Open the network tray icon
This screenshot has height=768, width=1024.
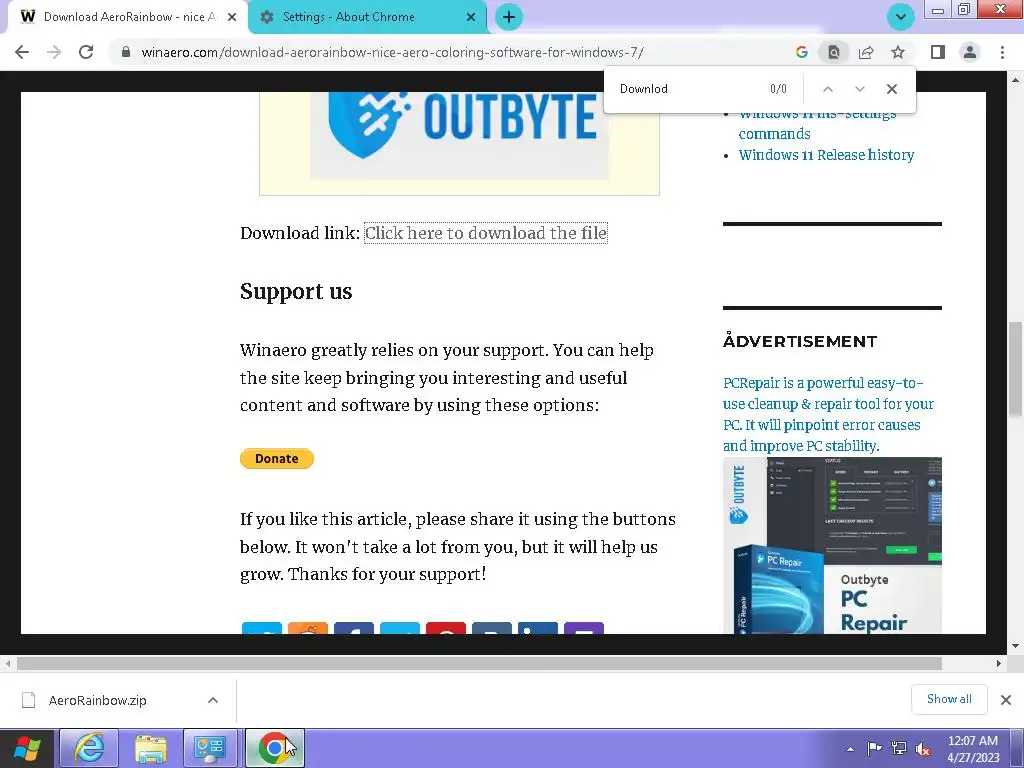point(899,749)
